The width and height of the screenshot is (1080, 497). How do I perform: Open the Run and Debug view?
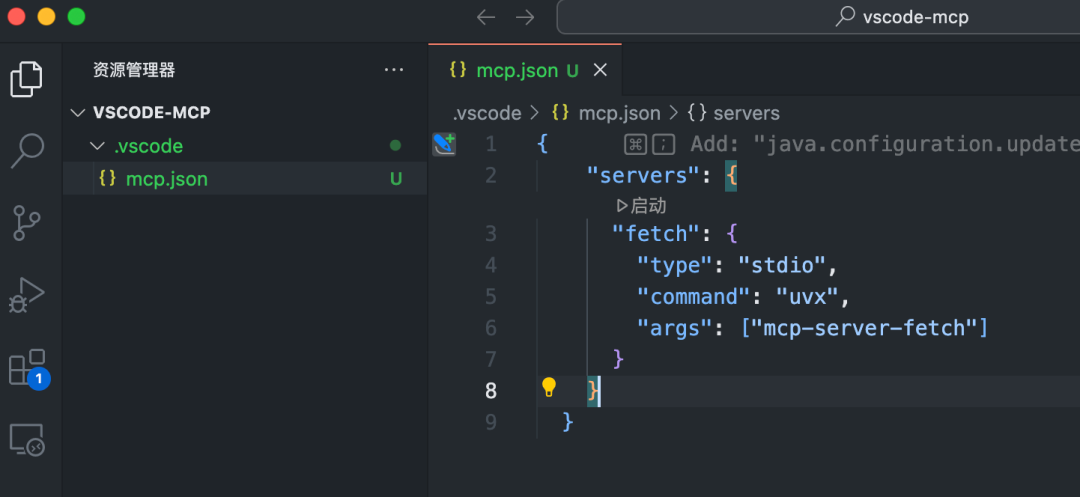27,295
